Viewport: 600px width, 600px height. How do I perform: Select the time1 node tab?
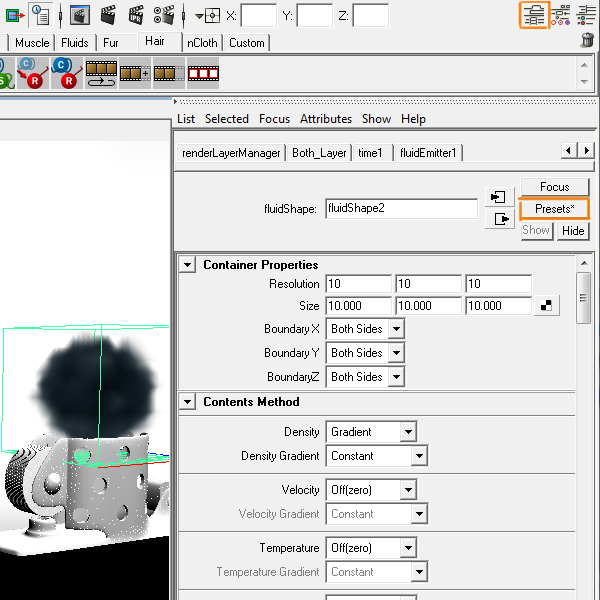370,153
